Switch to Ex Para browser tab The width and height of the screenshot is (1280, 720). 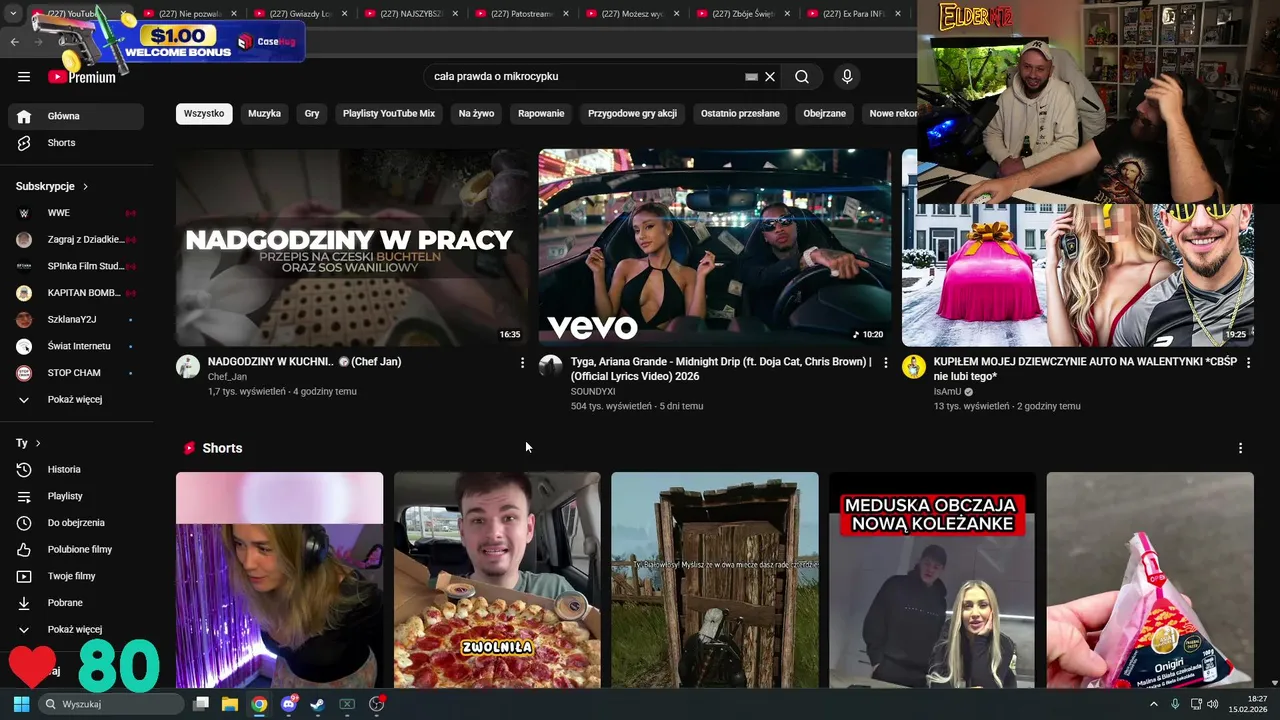coord(853,14)
